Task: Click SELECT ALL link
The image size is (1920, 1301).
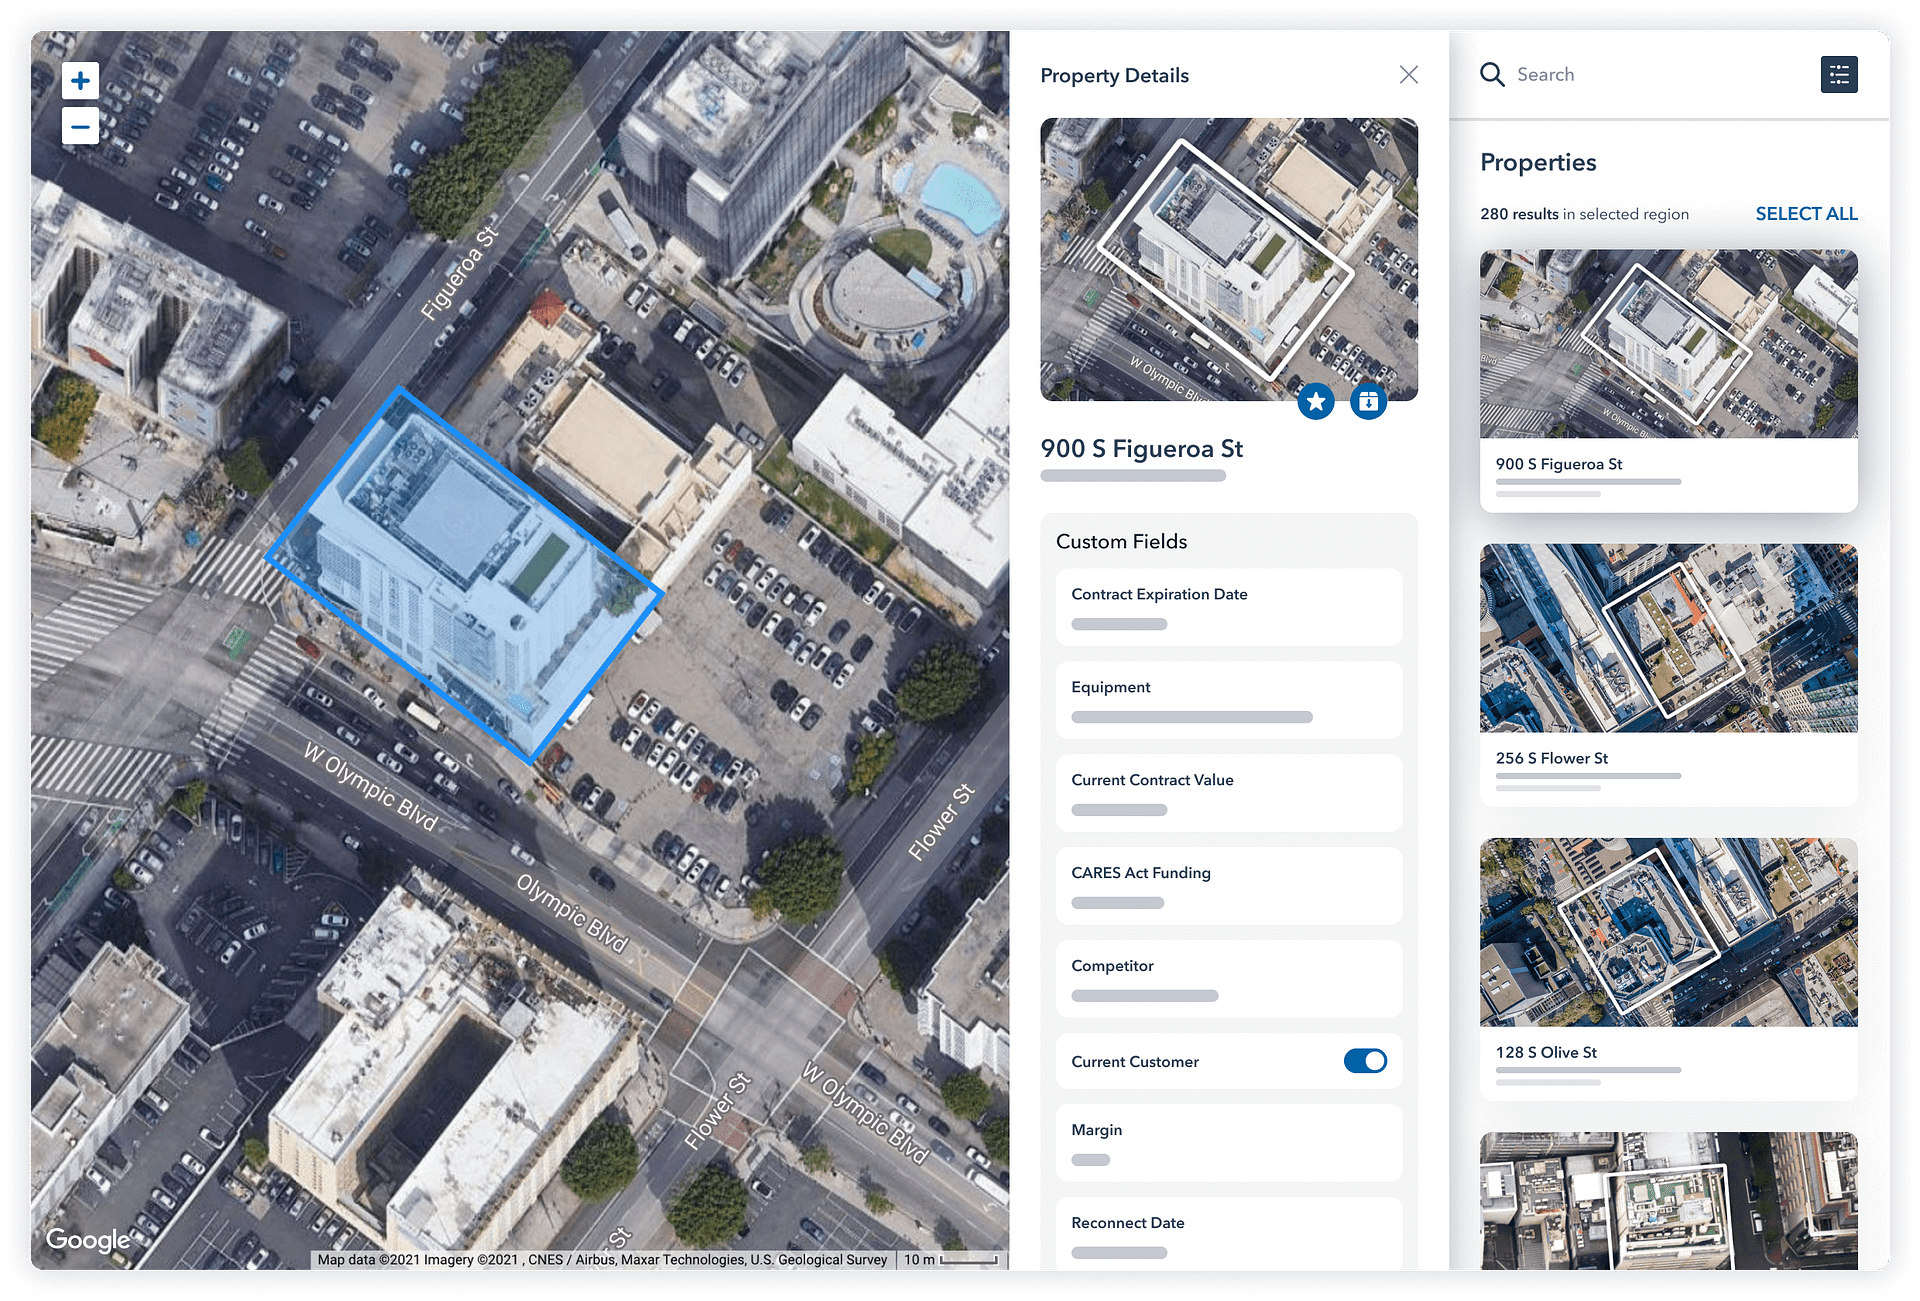Action: (x=1806, y=214)
